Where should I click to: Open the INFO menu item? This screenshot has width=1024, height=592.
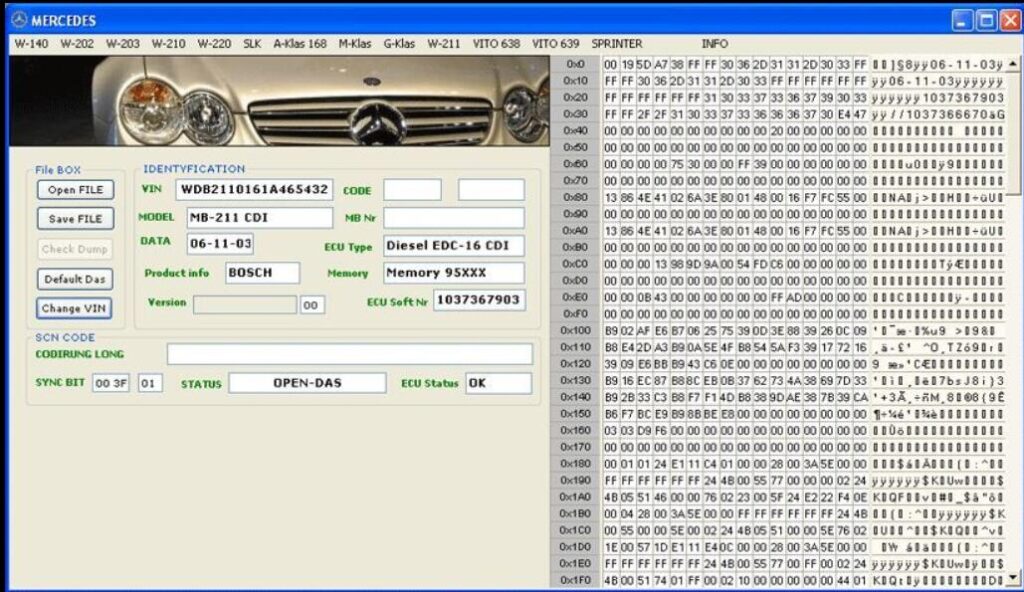(x=716, y=44)
